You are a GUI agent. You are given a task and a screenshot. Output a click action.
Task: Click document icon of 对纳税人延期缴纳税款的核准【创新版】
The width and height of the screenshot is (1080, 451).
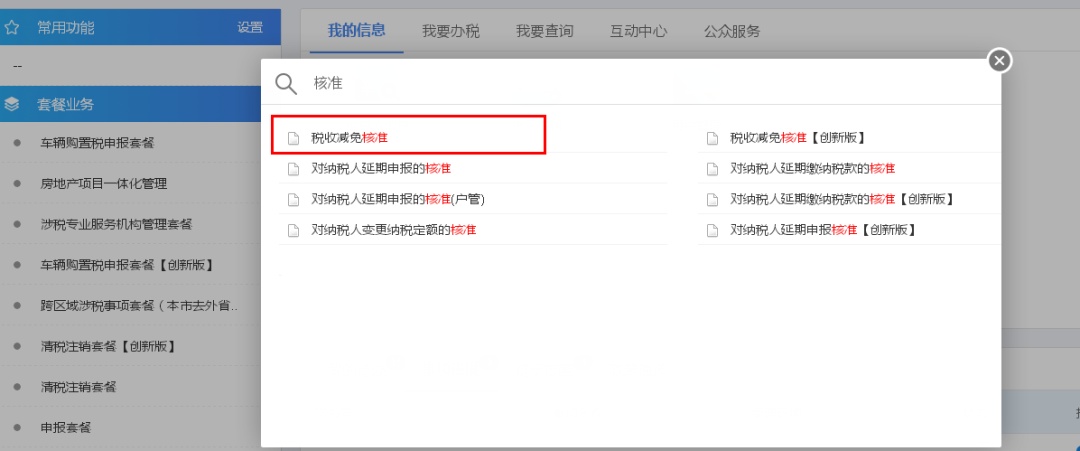[712, 199]
